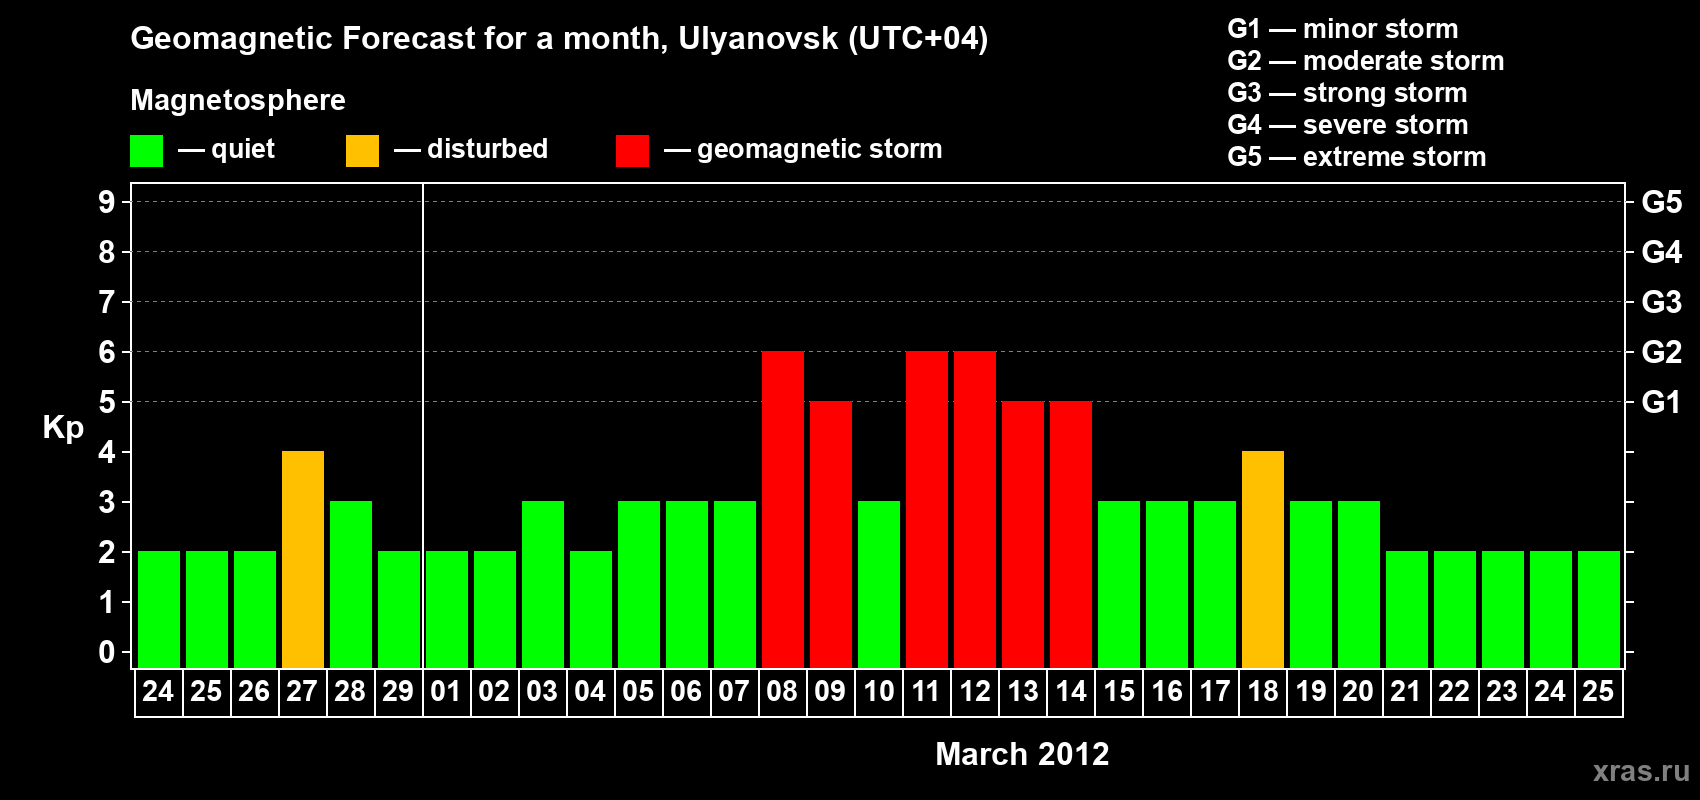Click the red geomagnetic storm legend swatch

coord(632,151)
